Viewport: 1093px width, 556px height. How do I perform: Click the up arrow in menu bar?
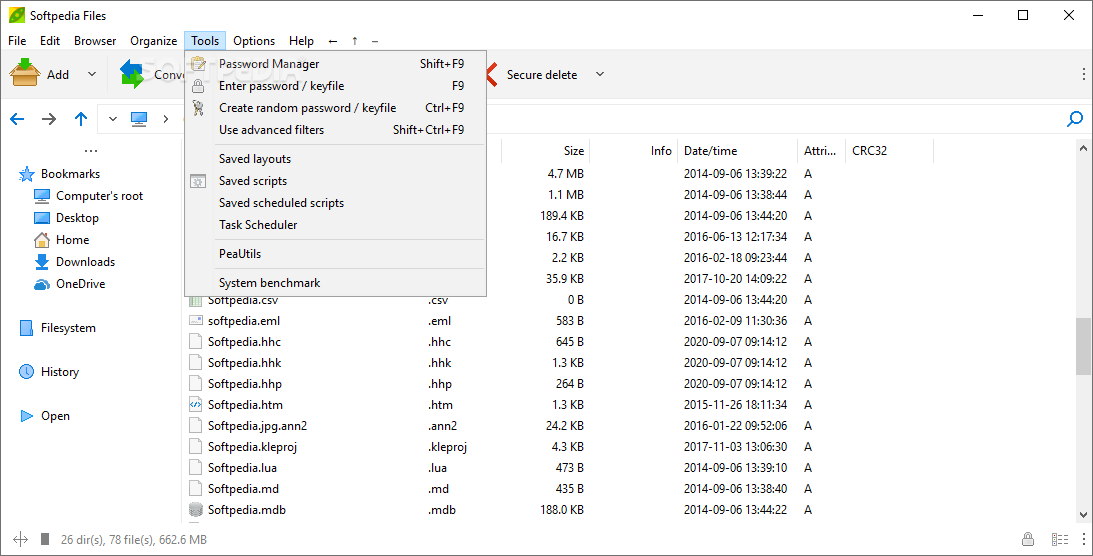tap(355, 41)
